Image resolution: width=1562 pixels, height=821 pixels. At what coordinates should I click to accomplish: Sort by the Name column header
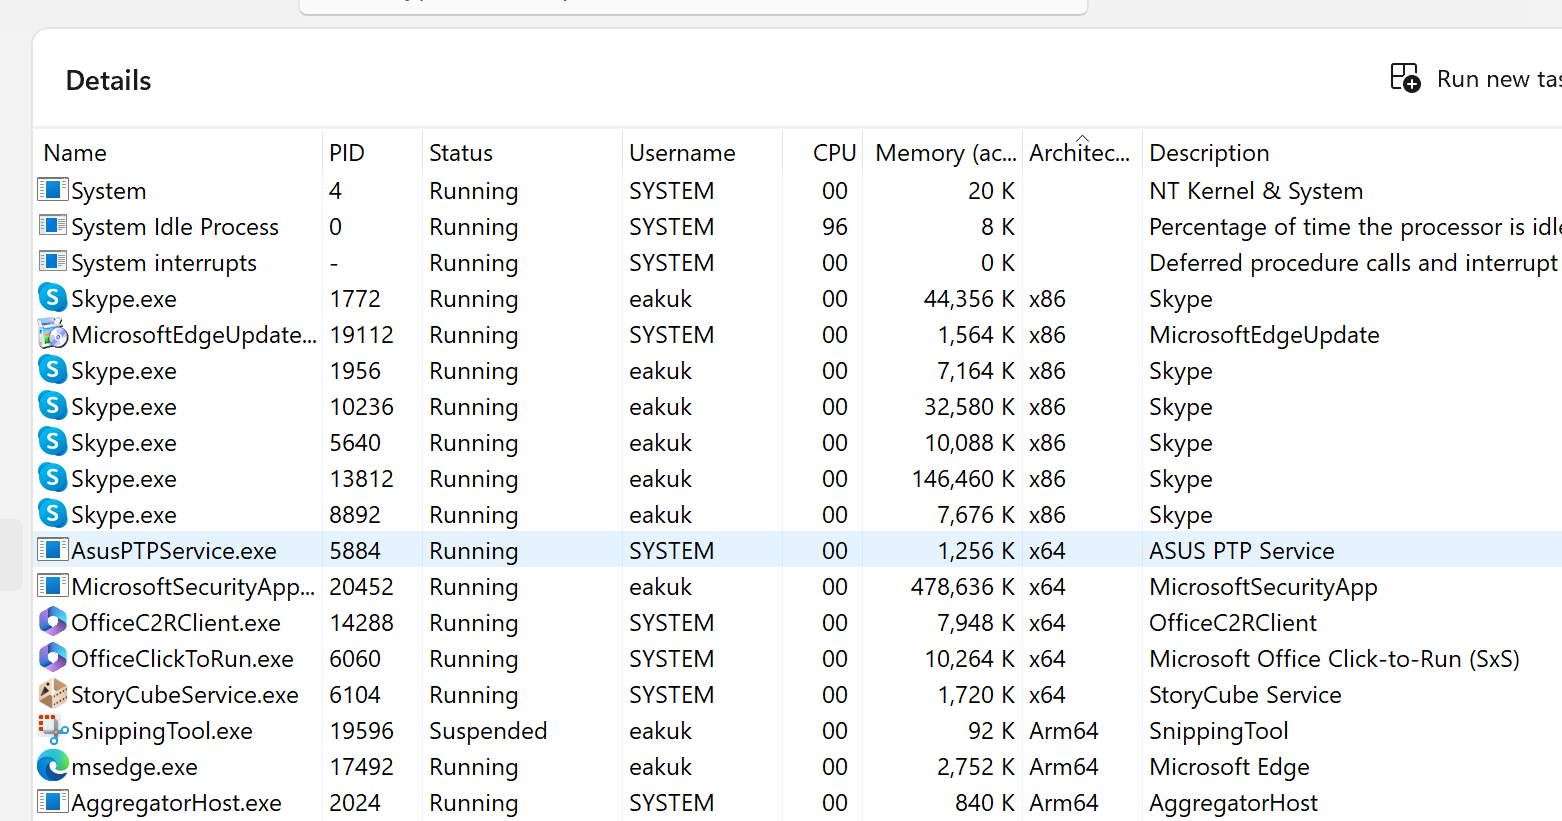pyautogui.click(x=75, y=153)
